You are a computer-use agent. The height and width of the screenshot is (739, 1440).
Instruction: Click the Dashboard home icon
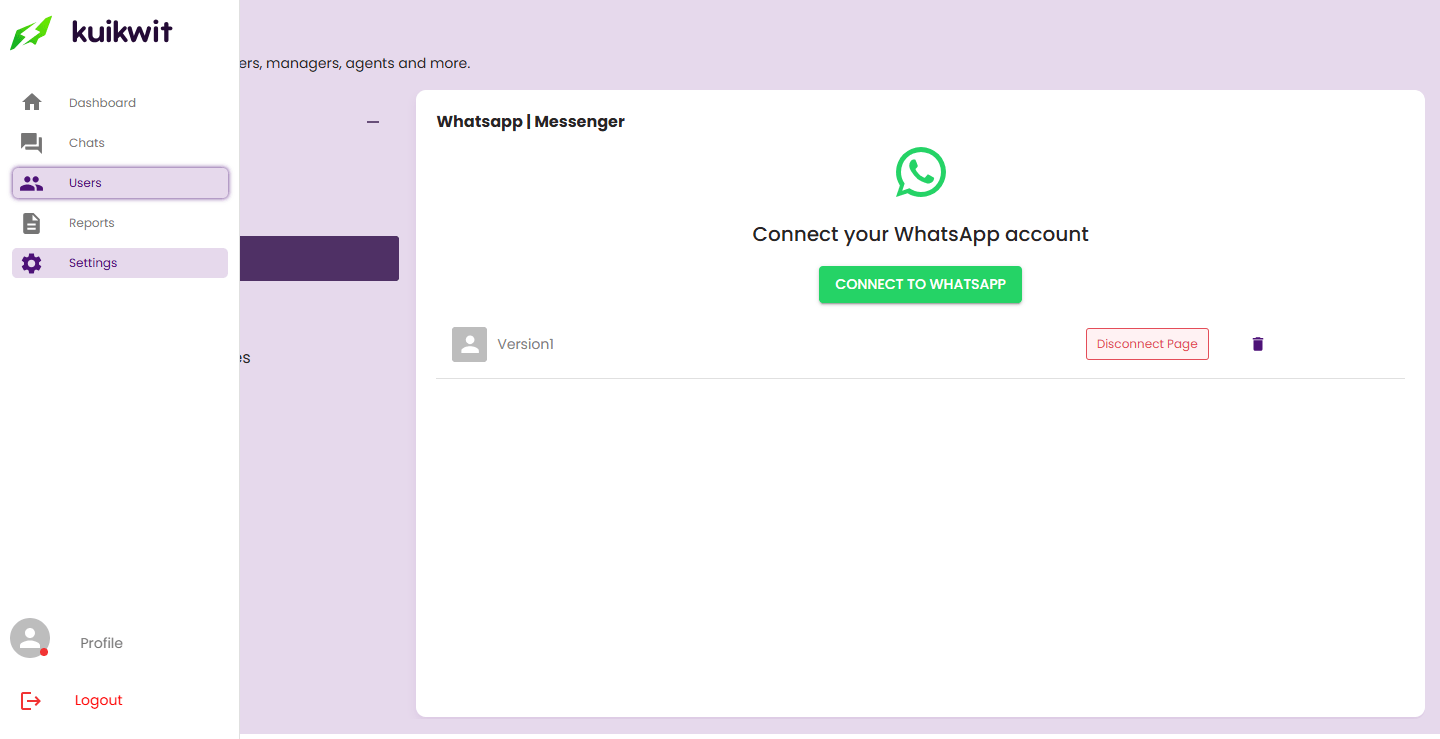click(32, 102)
